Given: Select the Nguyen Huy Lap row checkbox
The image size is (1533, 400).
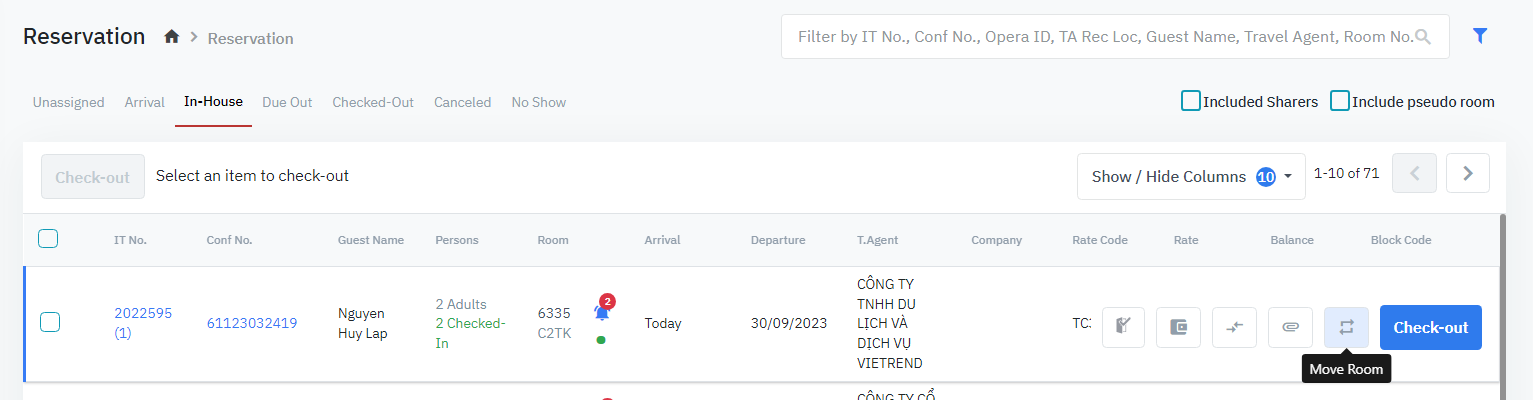Looking at the screenshot, I should click(x=50, y=322).
